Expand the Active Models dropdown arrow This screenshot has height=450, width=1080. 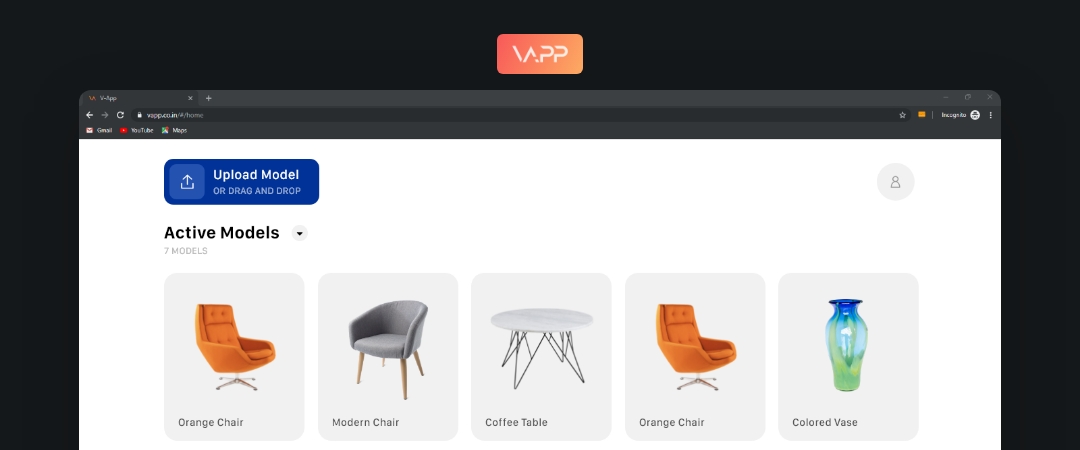300,233
